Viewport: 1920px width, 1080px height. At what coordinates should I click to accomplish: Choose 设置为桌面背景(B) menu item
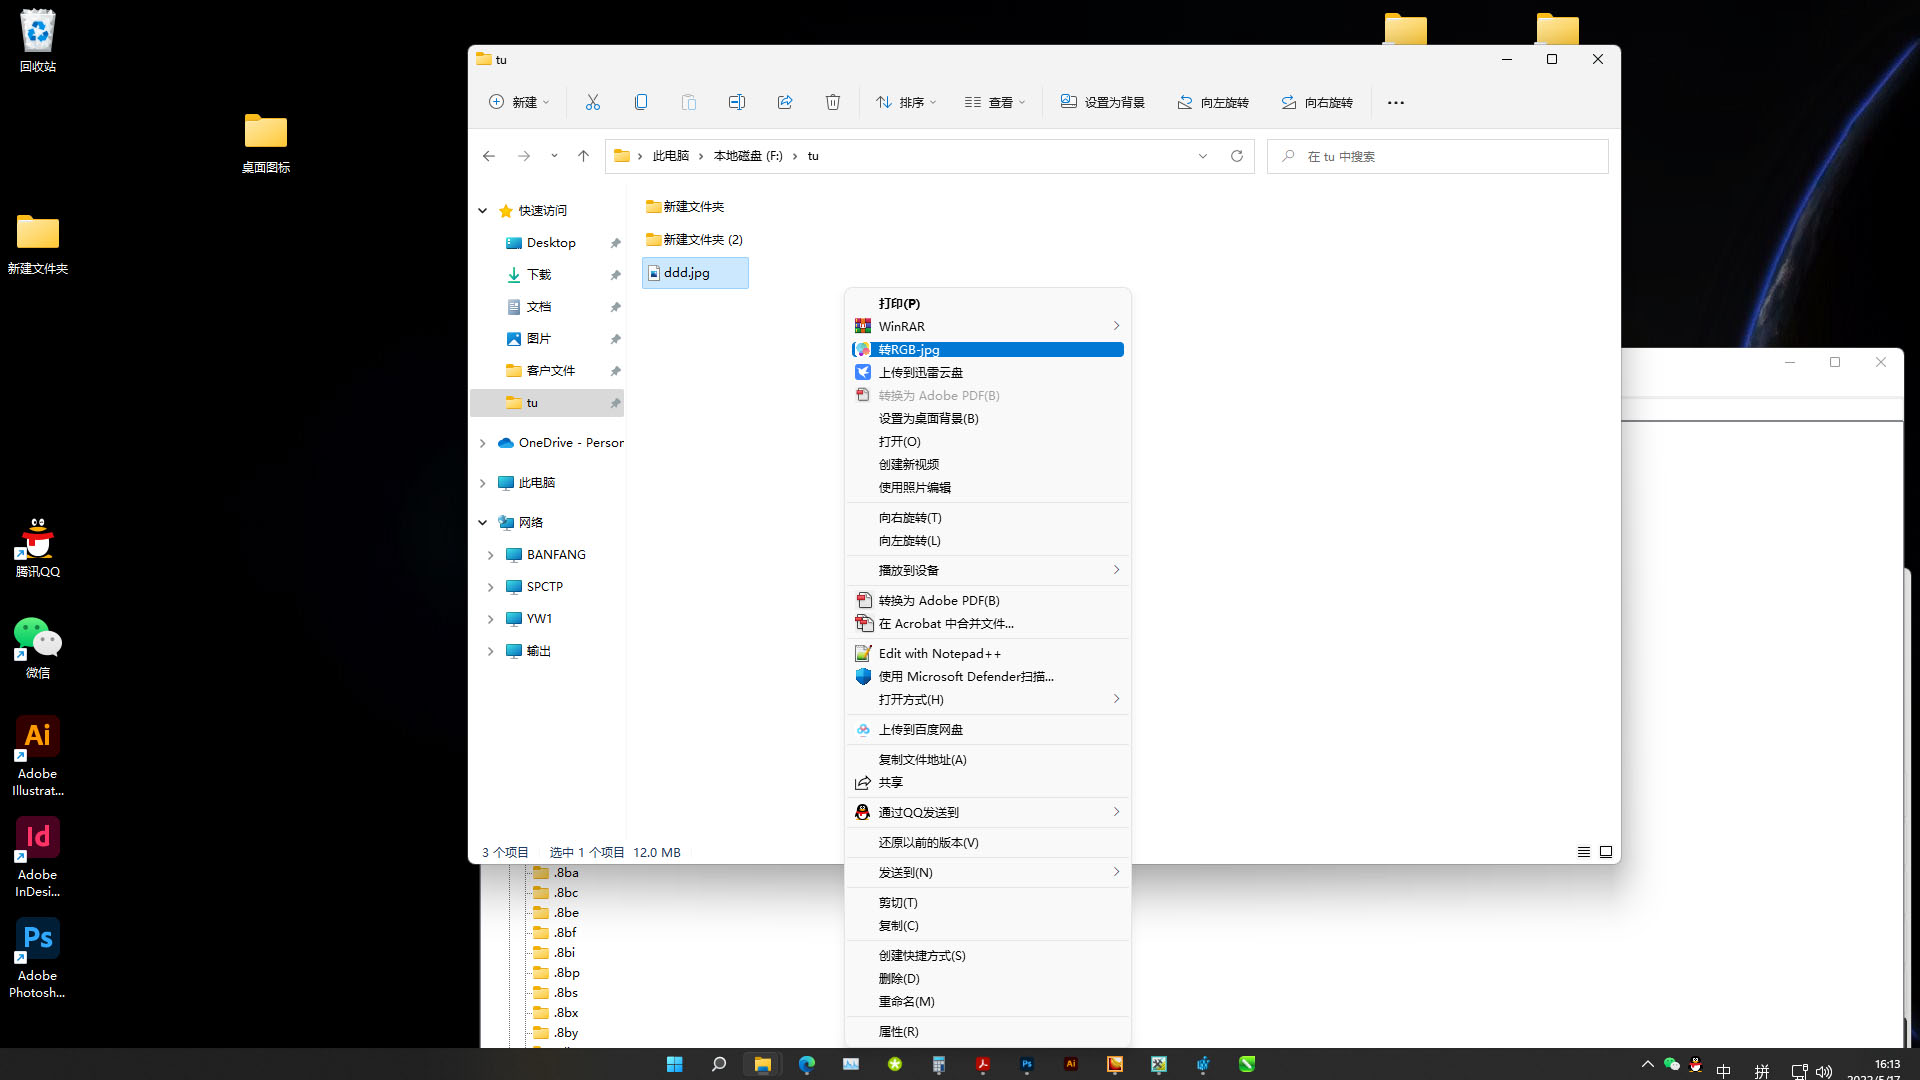(x=988, y=419)
